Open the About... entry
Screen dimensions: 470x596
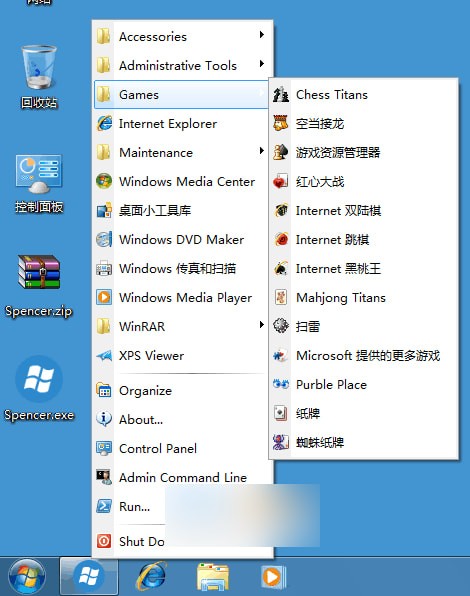click(181, 420)
